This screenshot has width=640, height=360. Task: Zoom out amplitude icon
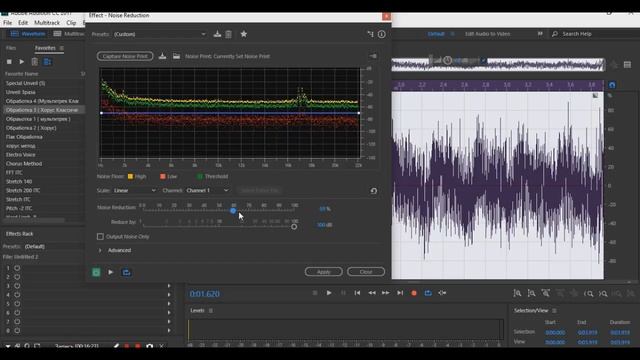point(531,293)
